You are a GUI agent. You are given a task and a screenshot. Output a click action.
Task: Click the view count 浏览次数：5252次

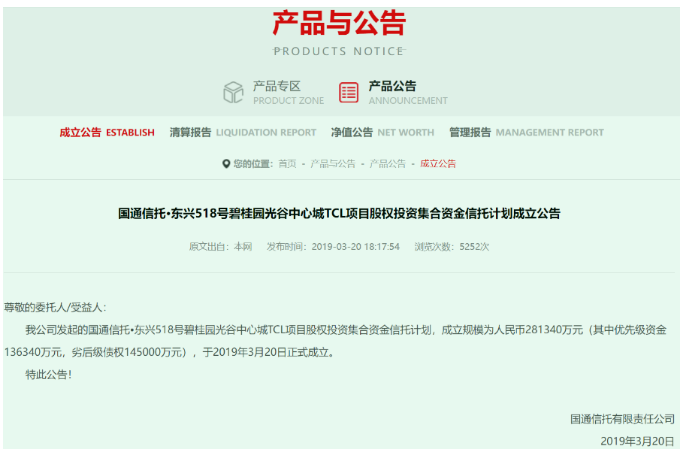pos(452,247)
